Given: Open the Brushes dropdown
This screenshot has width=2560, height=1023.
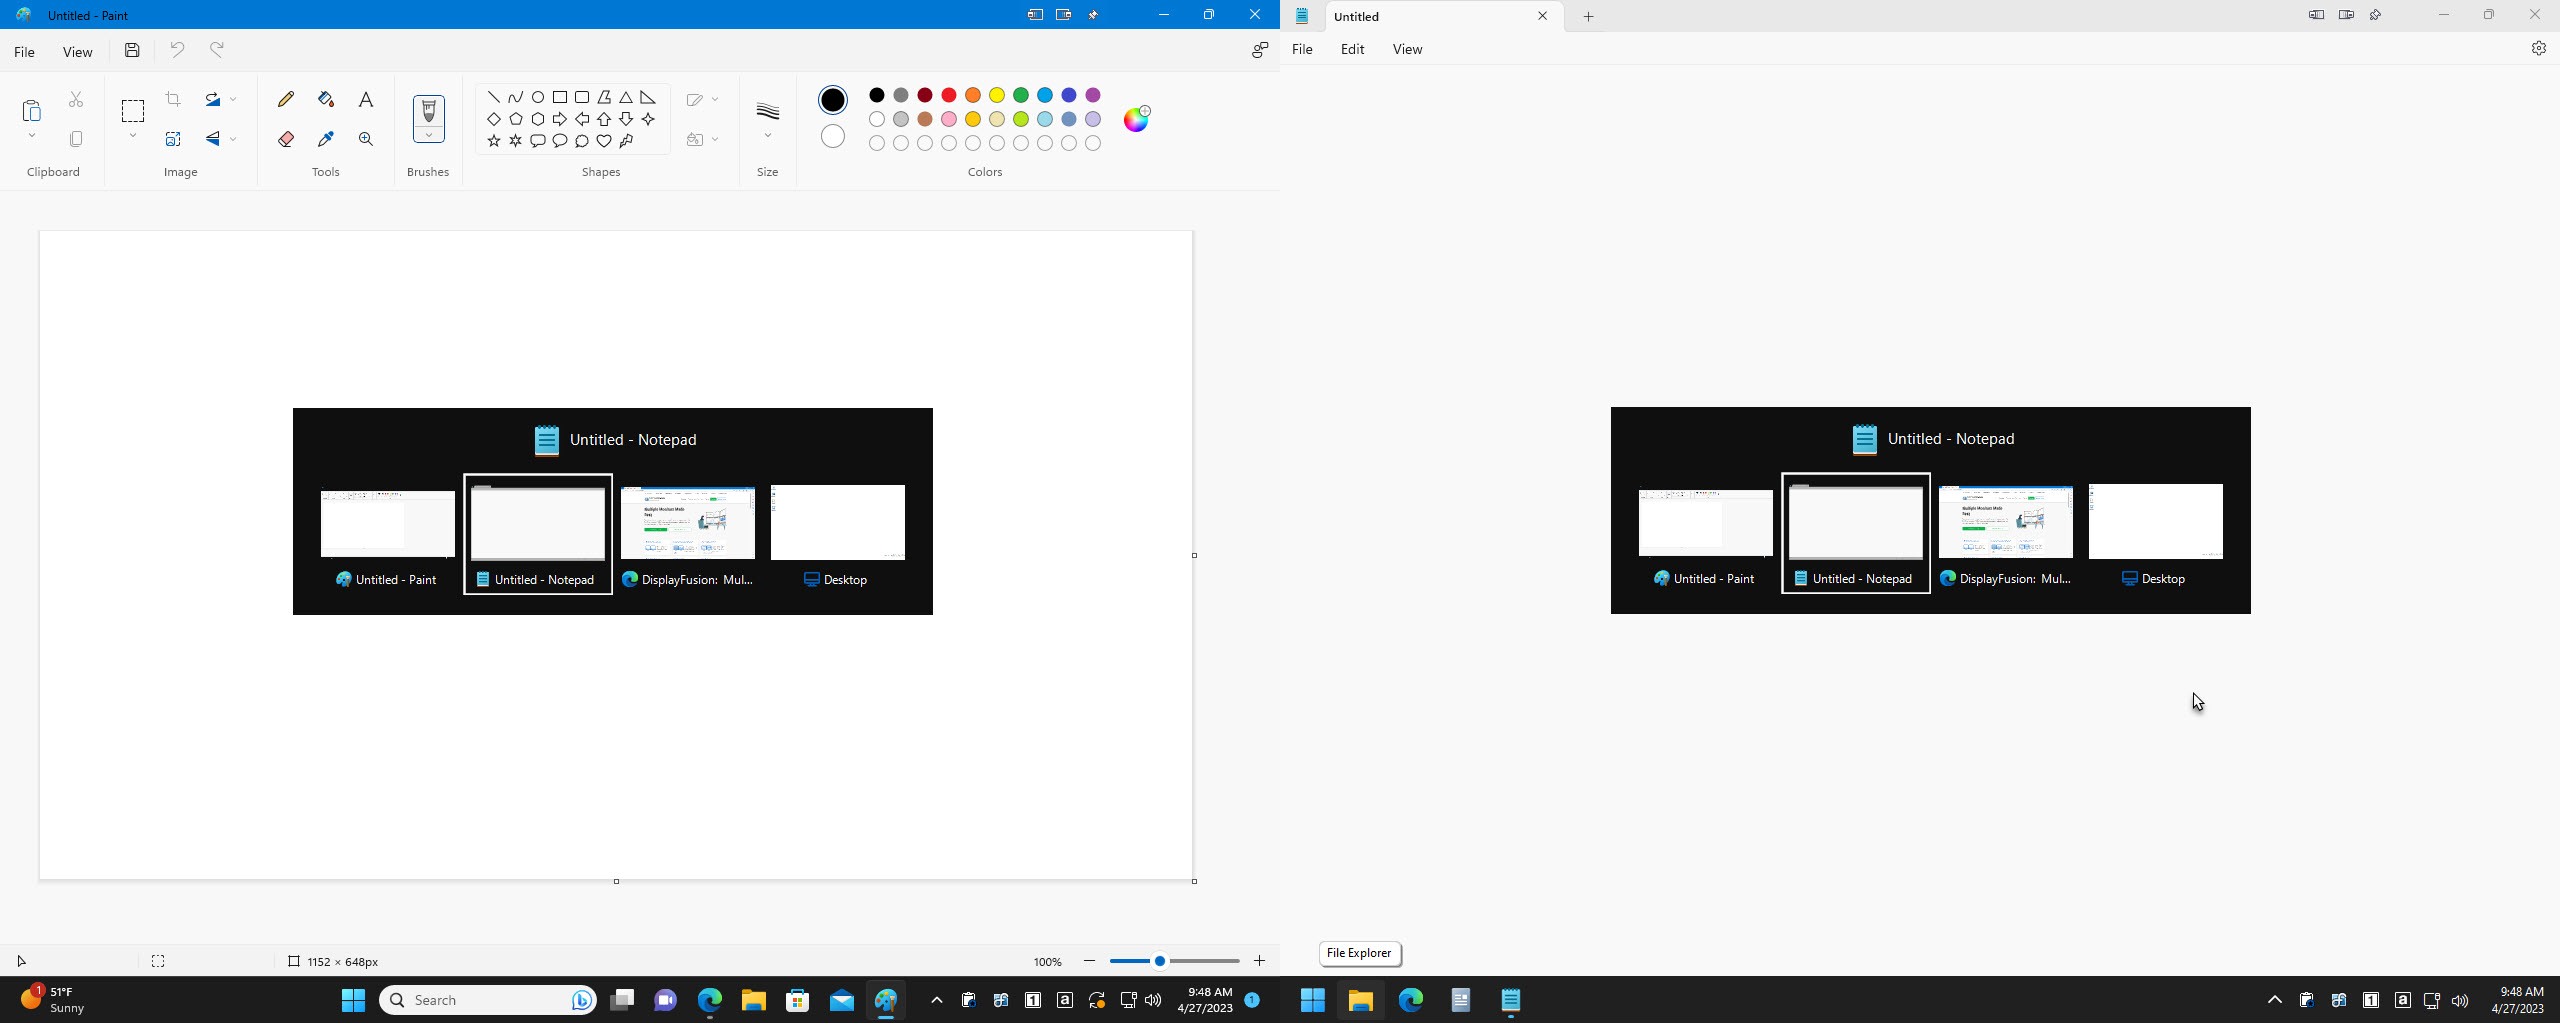Looking at the screenshot, I should (x=428, y=136).
